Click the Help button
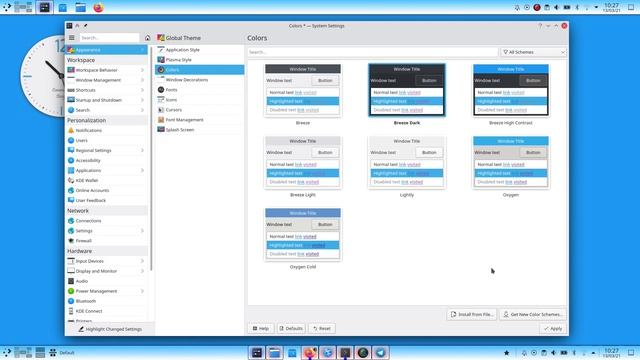Screen dimensions: 640x360 (260, 329)
